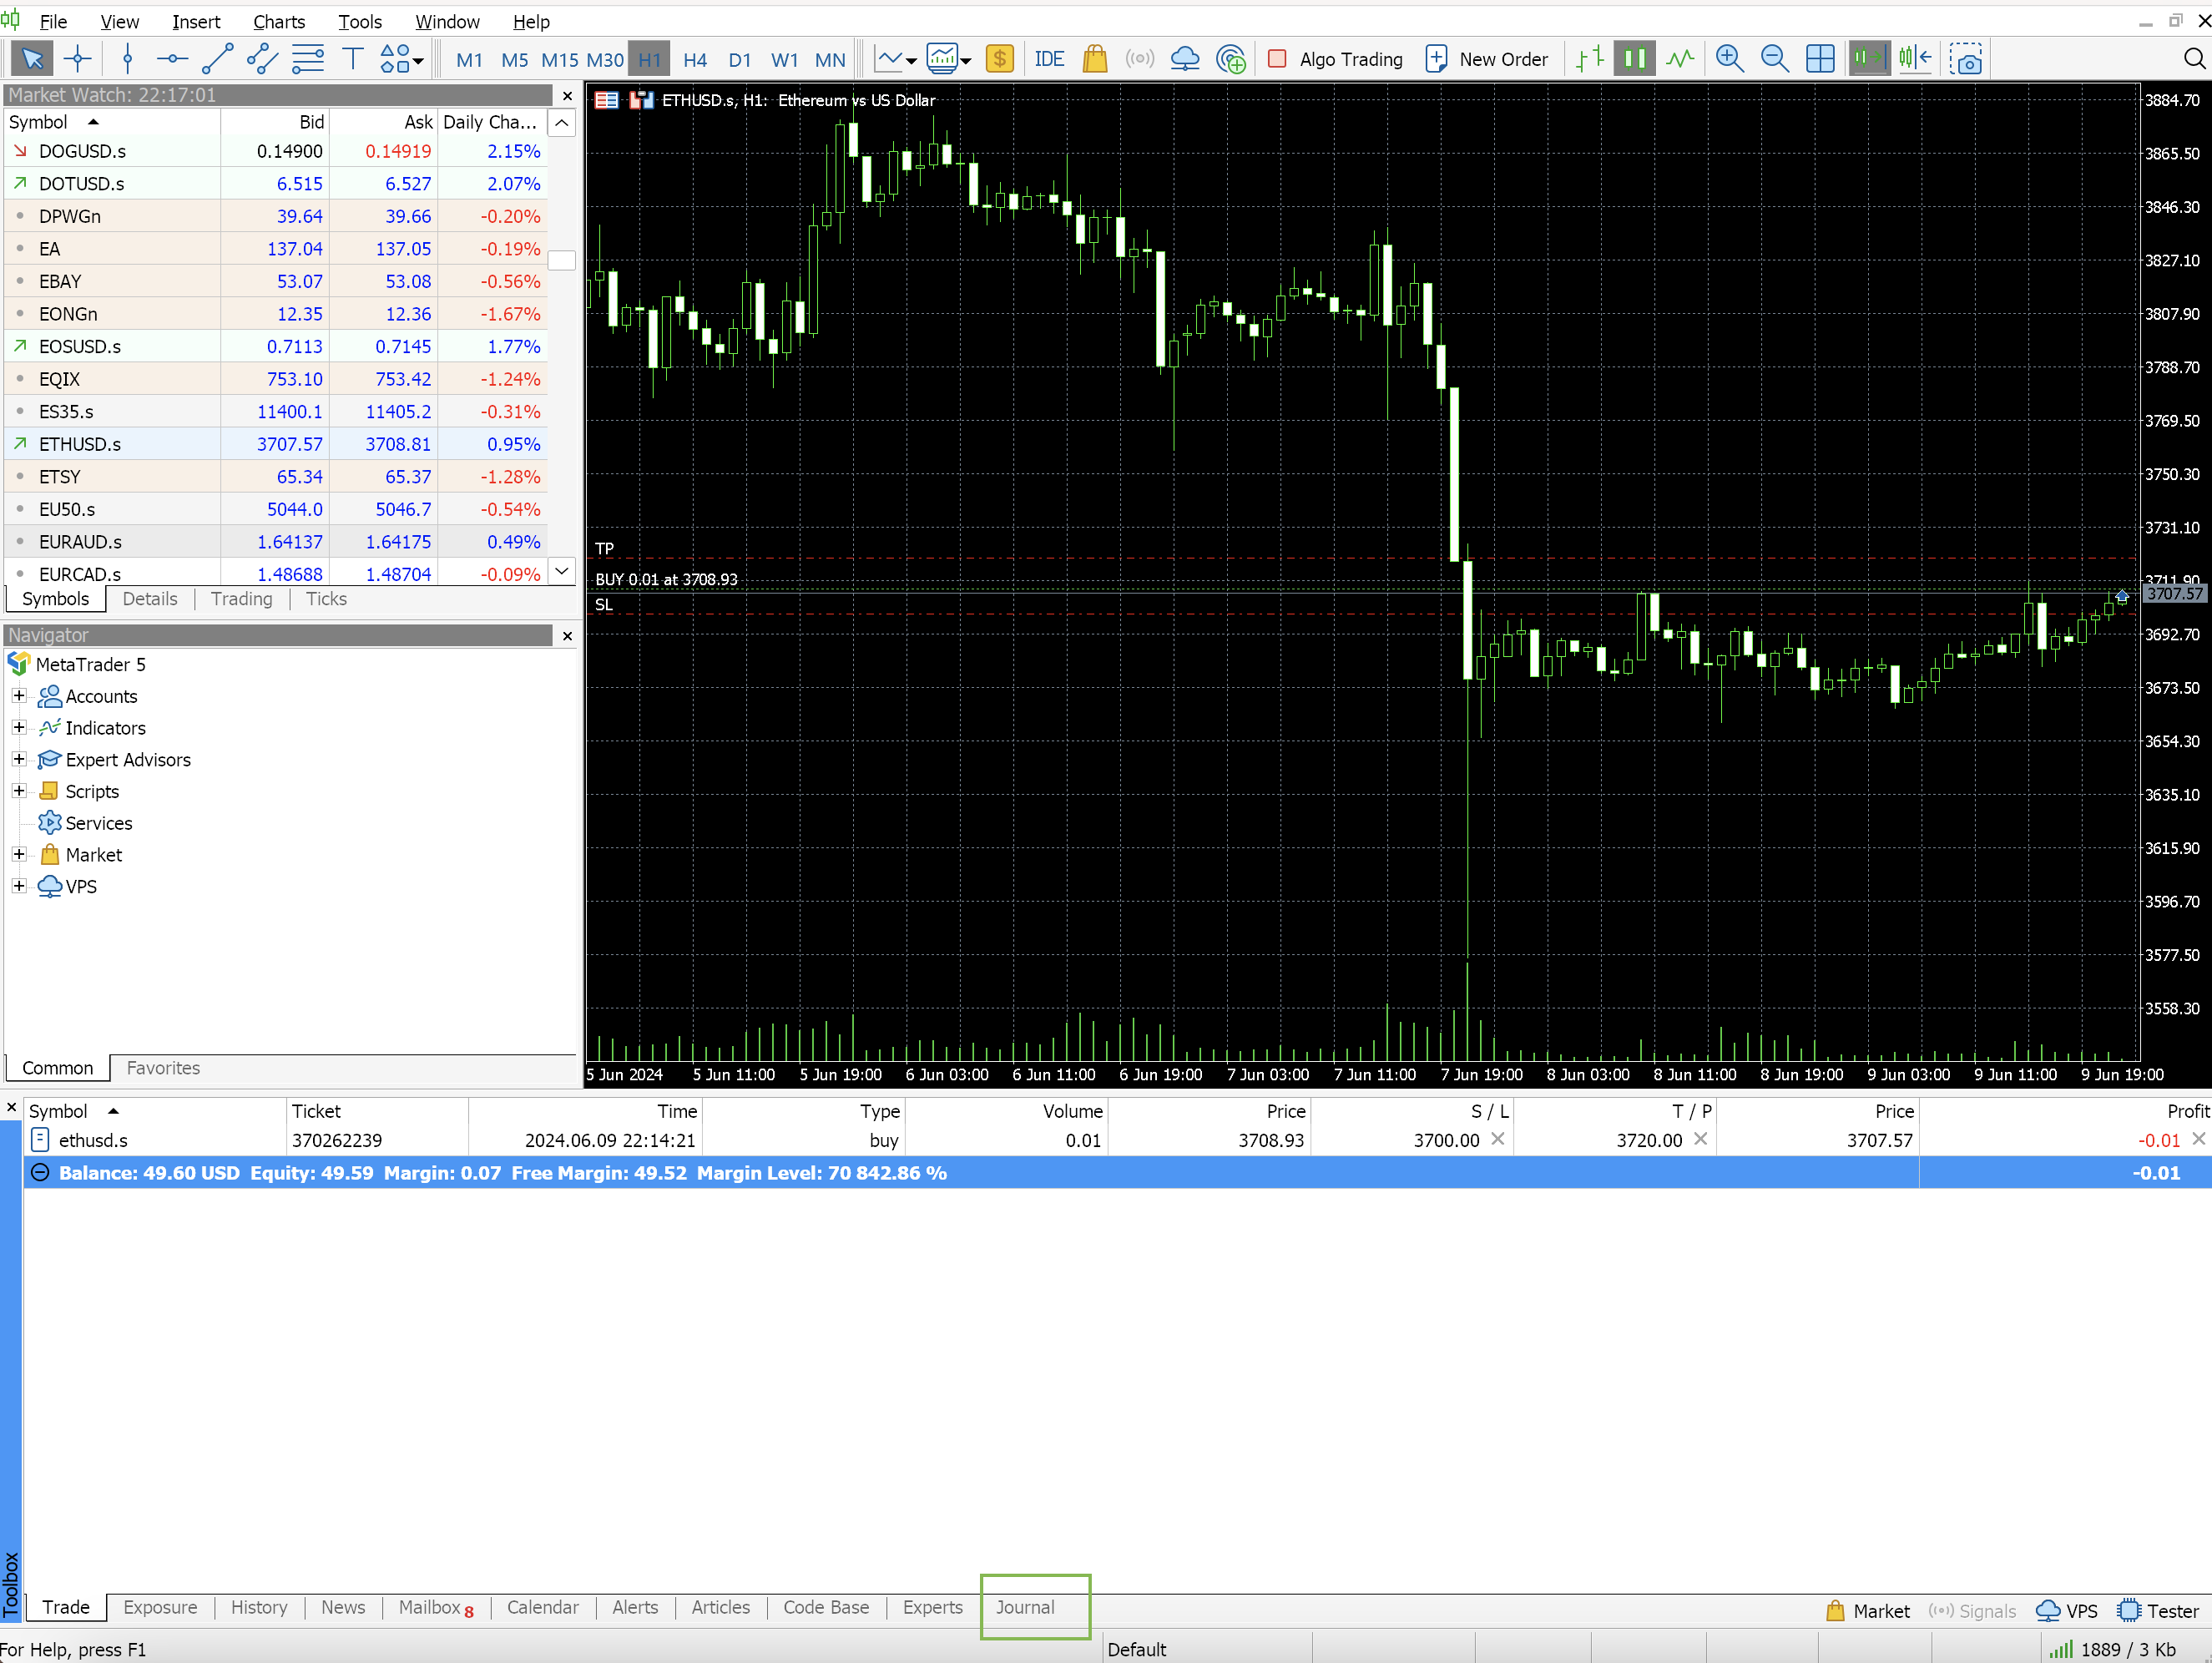Open VPS cloud hosting

pos(1185,59)
